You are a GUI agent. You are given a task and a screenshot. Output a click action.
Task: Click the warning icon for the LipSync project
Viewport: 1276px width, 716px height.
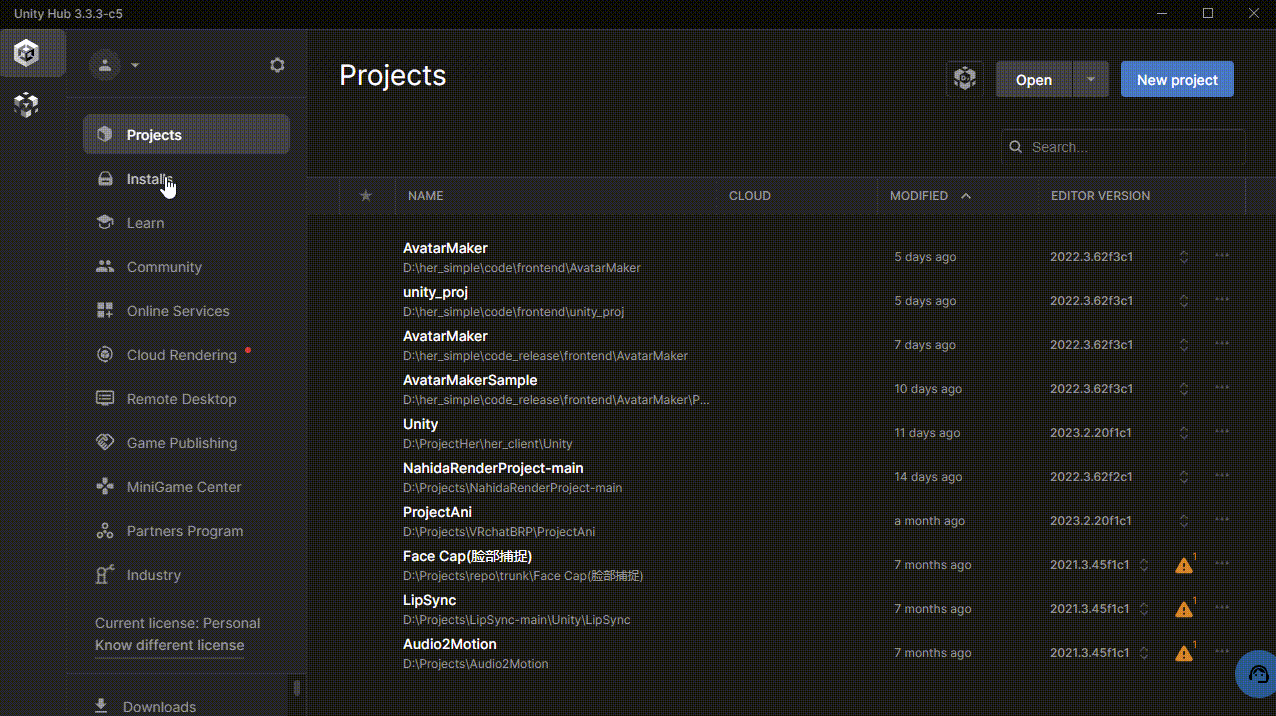[x=1184, y=609]
